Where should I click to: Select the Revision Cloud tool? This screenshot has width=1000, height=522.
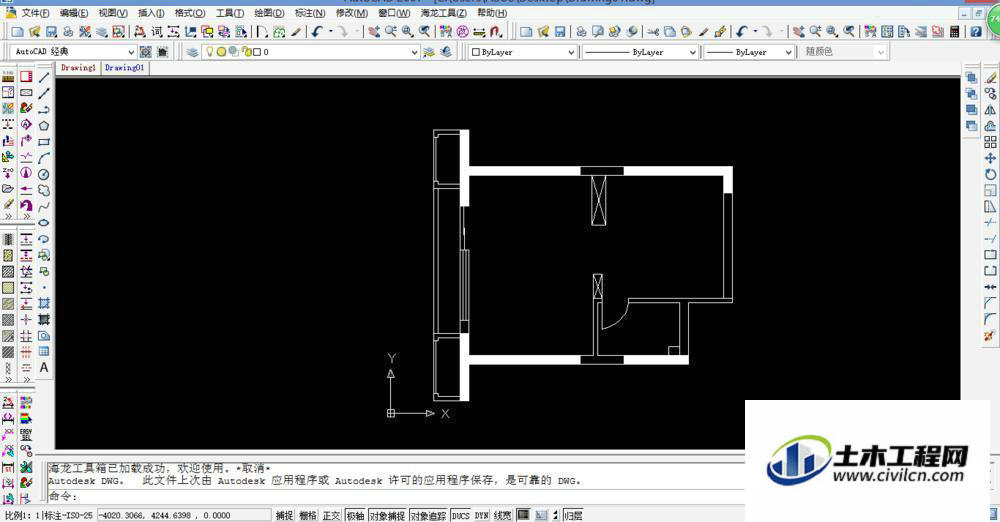coord(44,190)
